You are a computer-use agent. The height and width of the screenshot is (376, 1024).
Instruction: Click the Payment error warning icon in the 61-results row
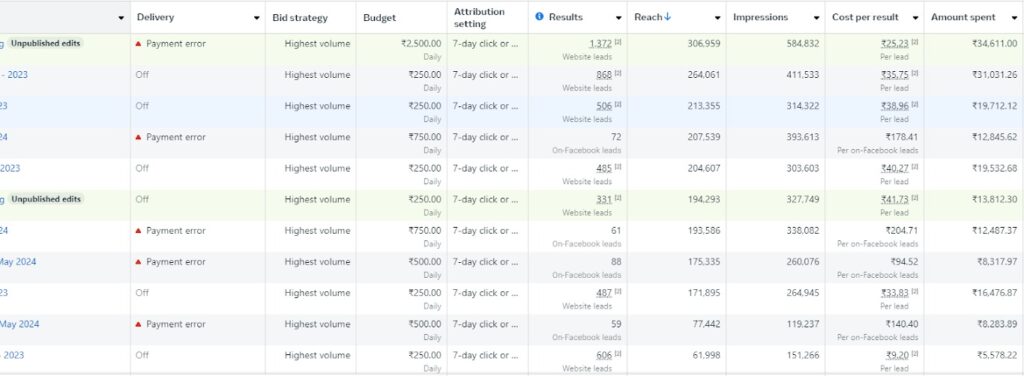[x=138, y=230]
